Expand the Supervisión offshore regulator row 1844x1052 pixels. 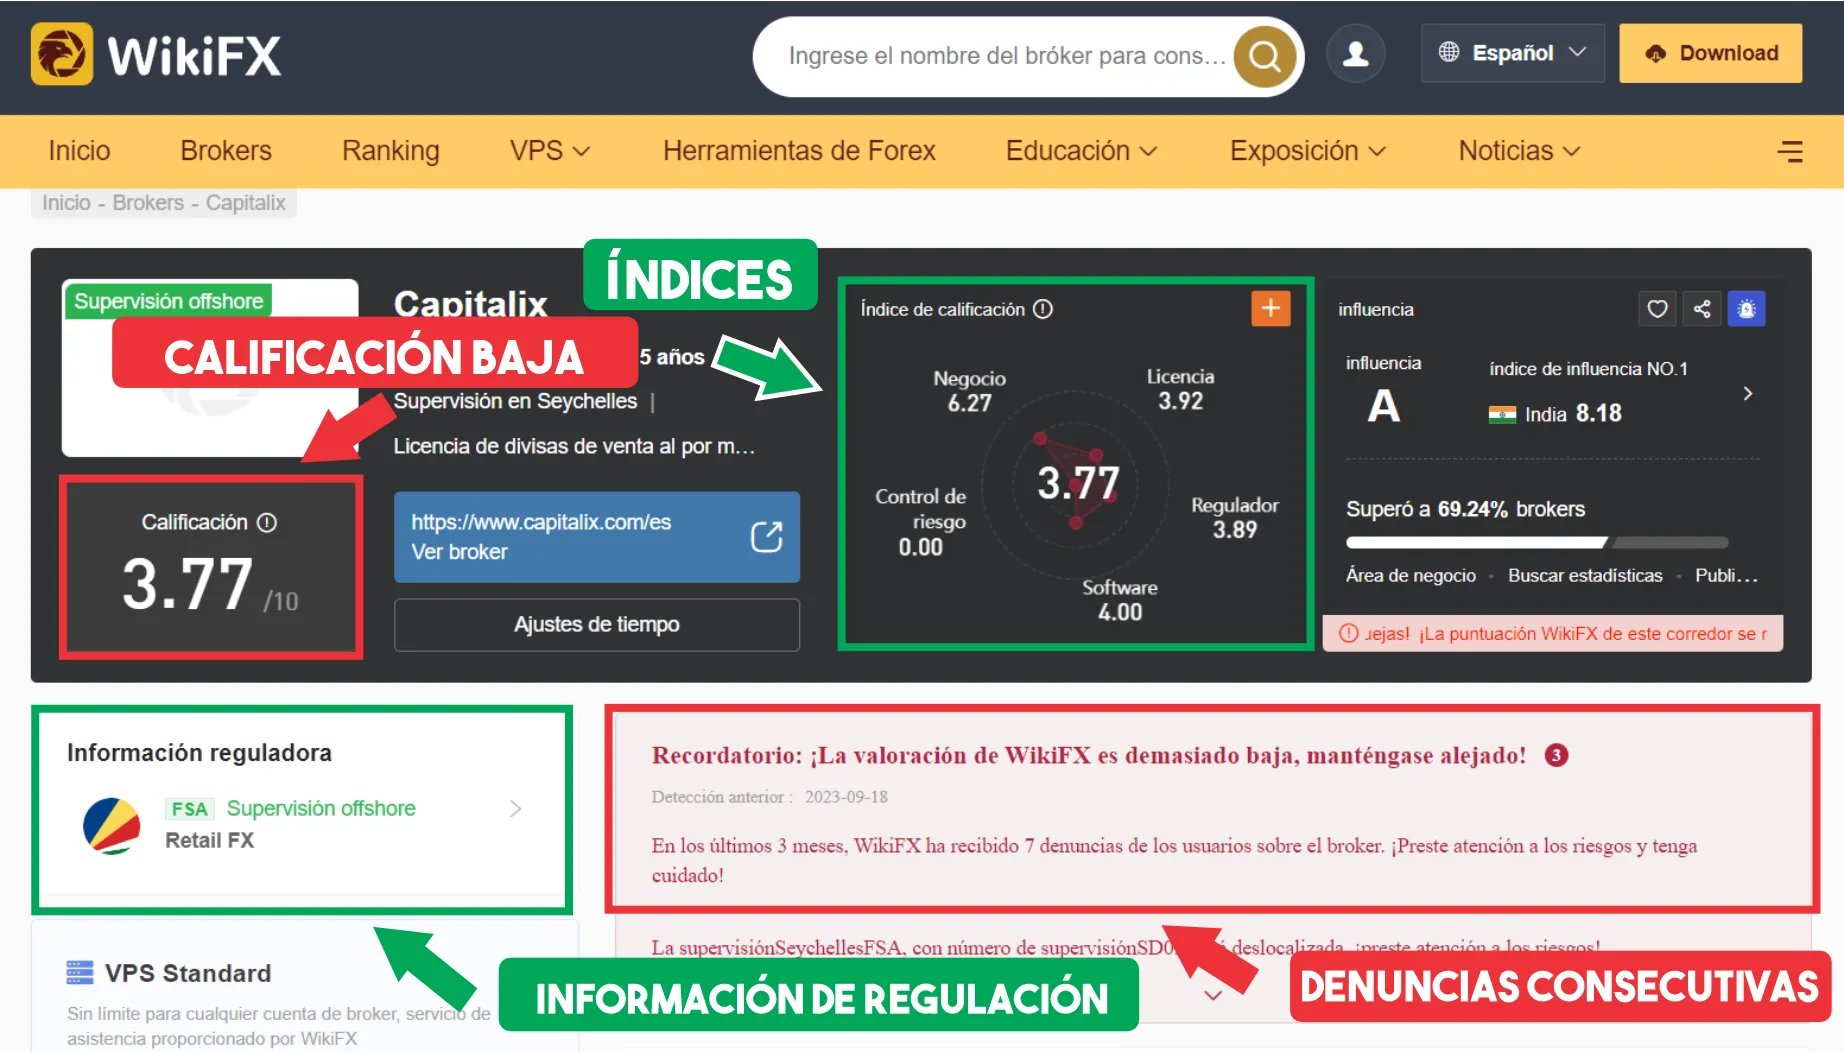(x=515, y=808)
